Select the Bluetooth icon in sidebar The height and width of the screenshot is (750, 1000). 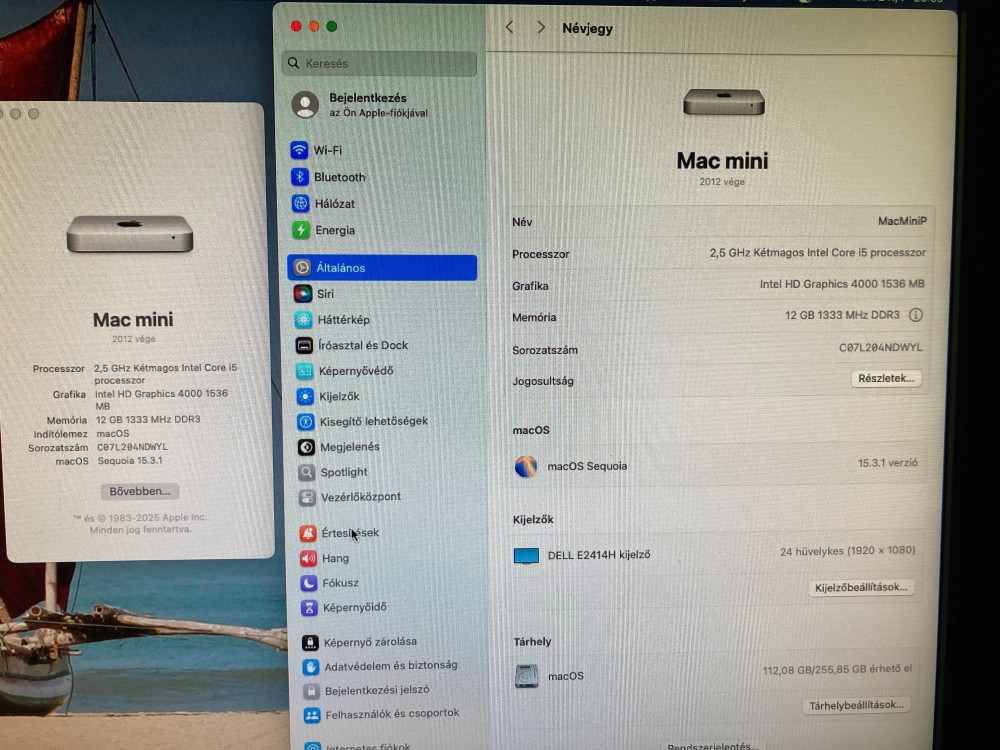tap(300, 177)
